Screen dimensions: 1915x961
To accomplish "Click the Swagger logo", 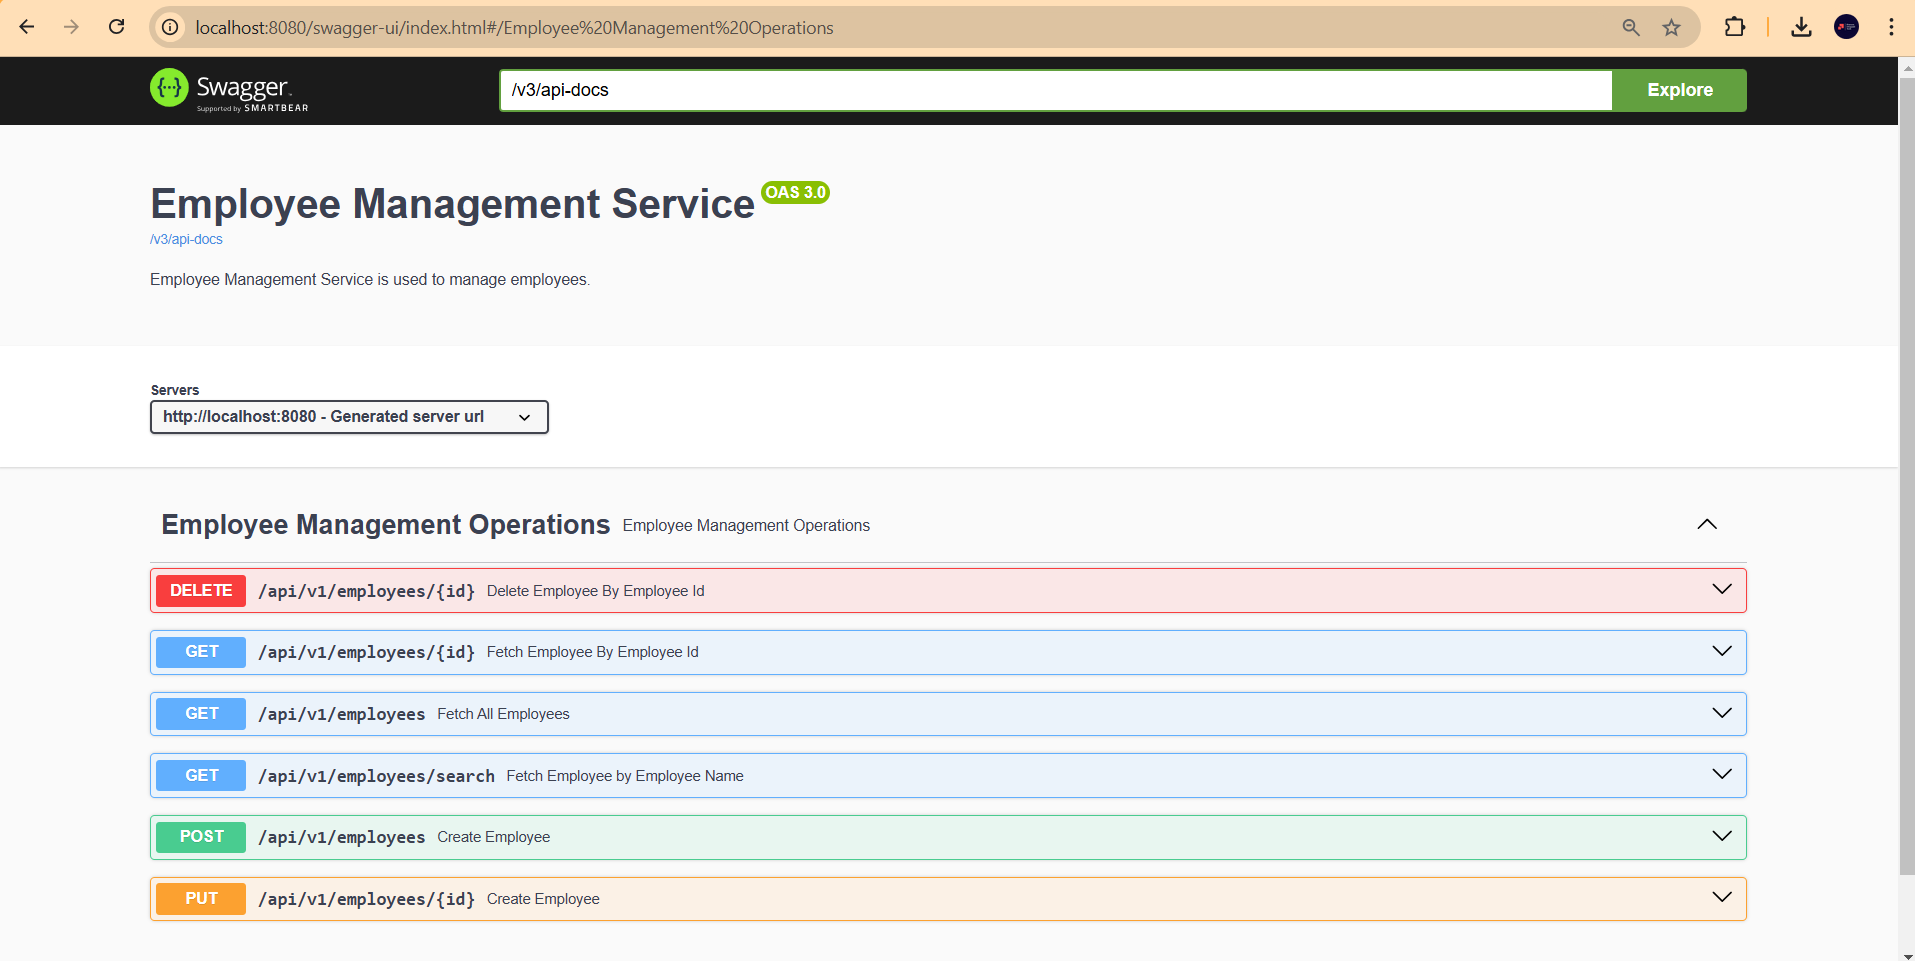I will [x=229, y=90].
